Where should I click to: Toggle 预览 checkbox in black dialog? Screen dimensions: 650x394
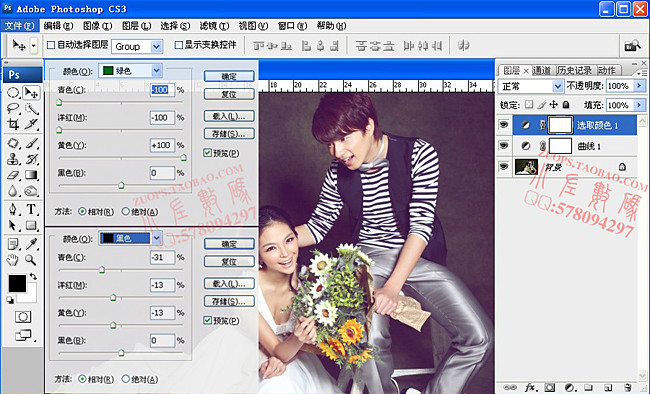click(x=208, y=320)
